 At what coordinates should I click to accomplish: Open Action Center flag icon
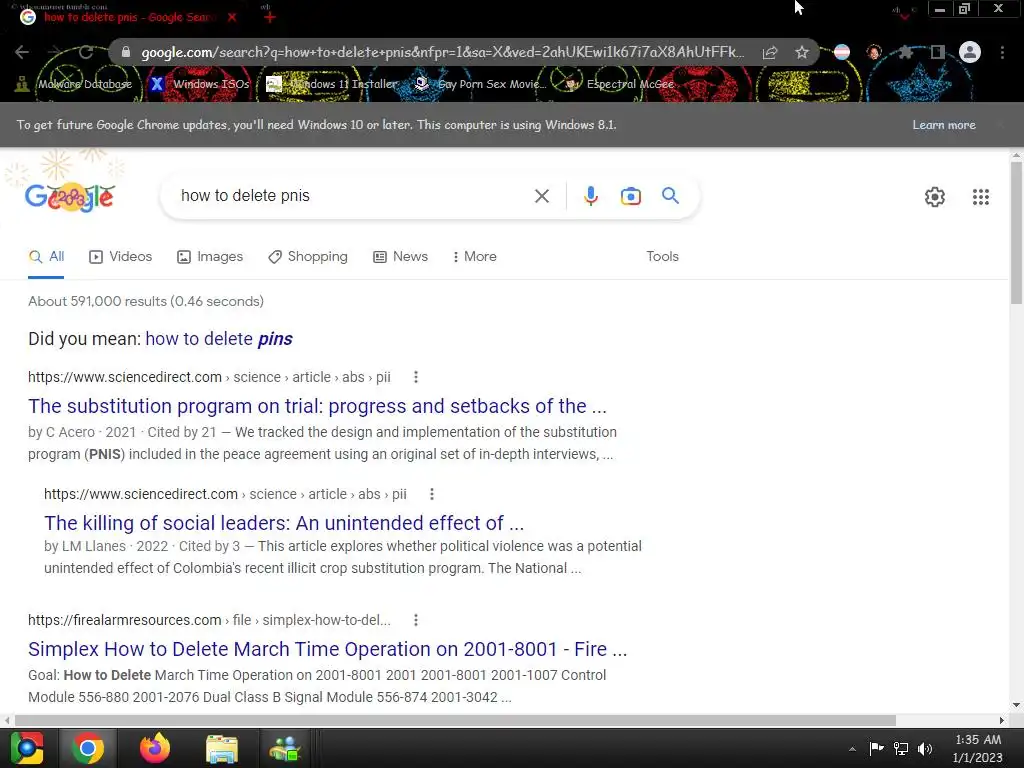876,748
